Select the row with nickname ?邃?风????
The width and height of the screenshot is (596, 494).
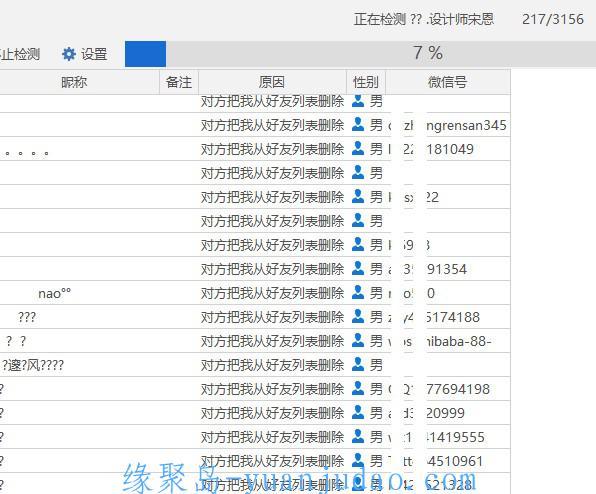(255, 365)
